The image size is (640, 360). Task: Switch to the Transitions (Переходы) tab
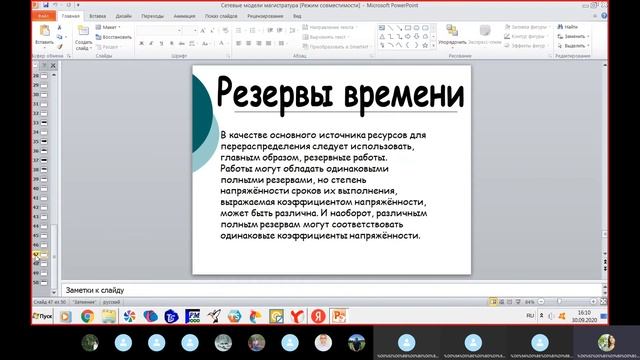click(x=153, y=16)
